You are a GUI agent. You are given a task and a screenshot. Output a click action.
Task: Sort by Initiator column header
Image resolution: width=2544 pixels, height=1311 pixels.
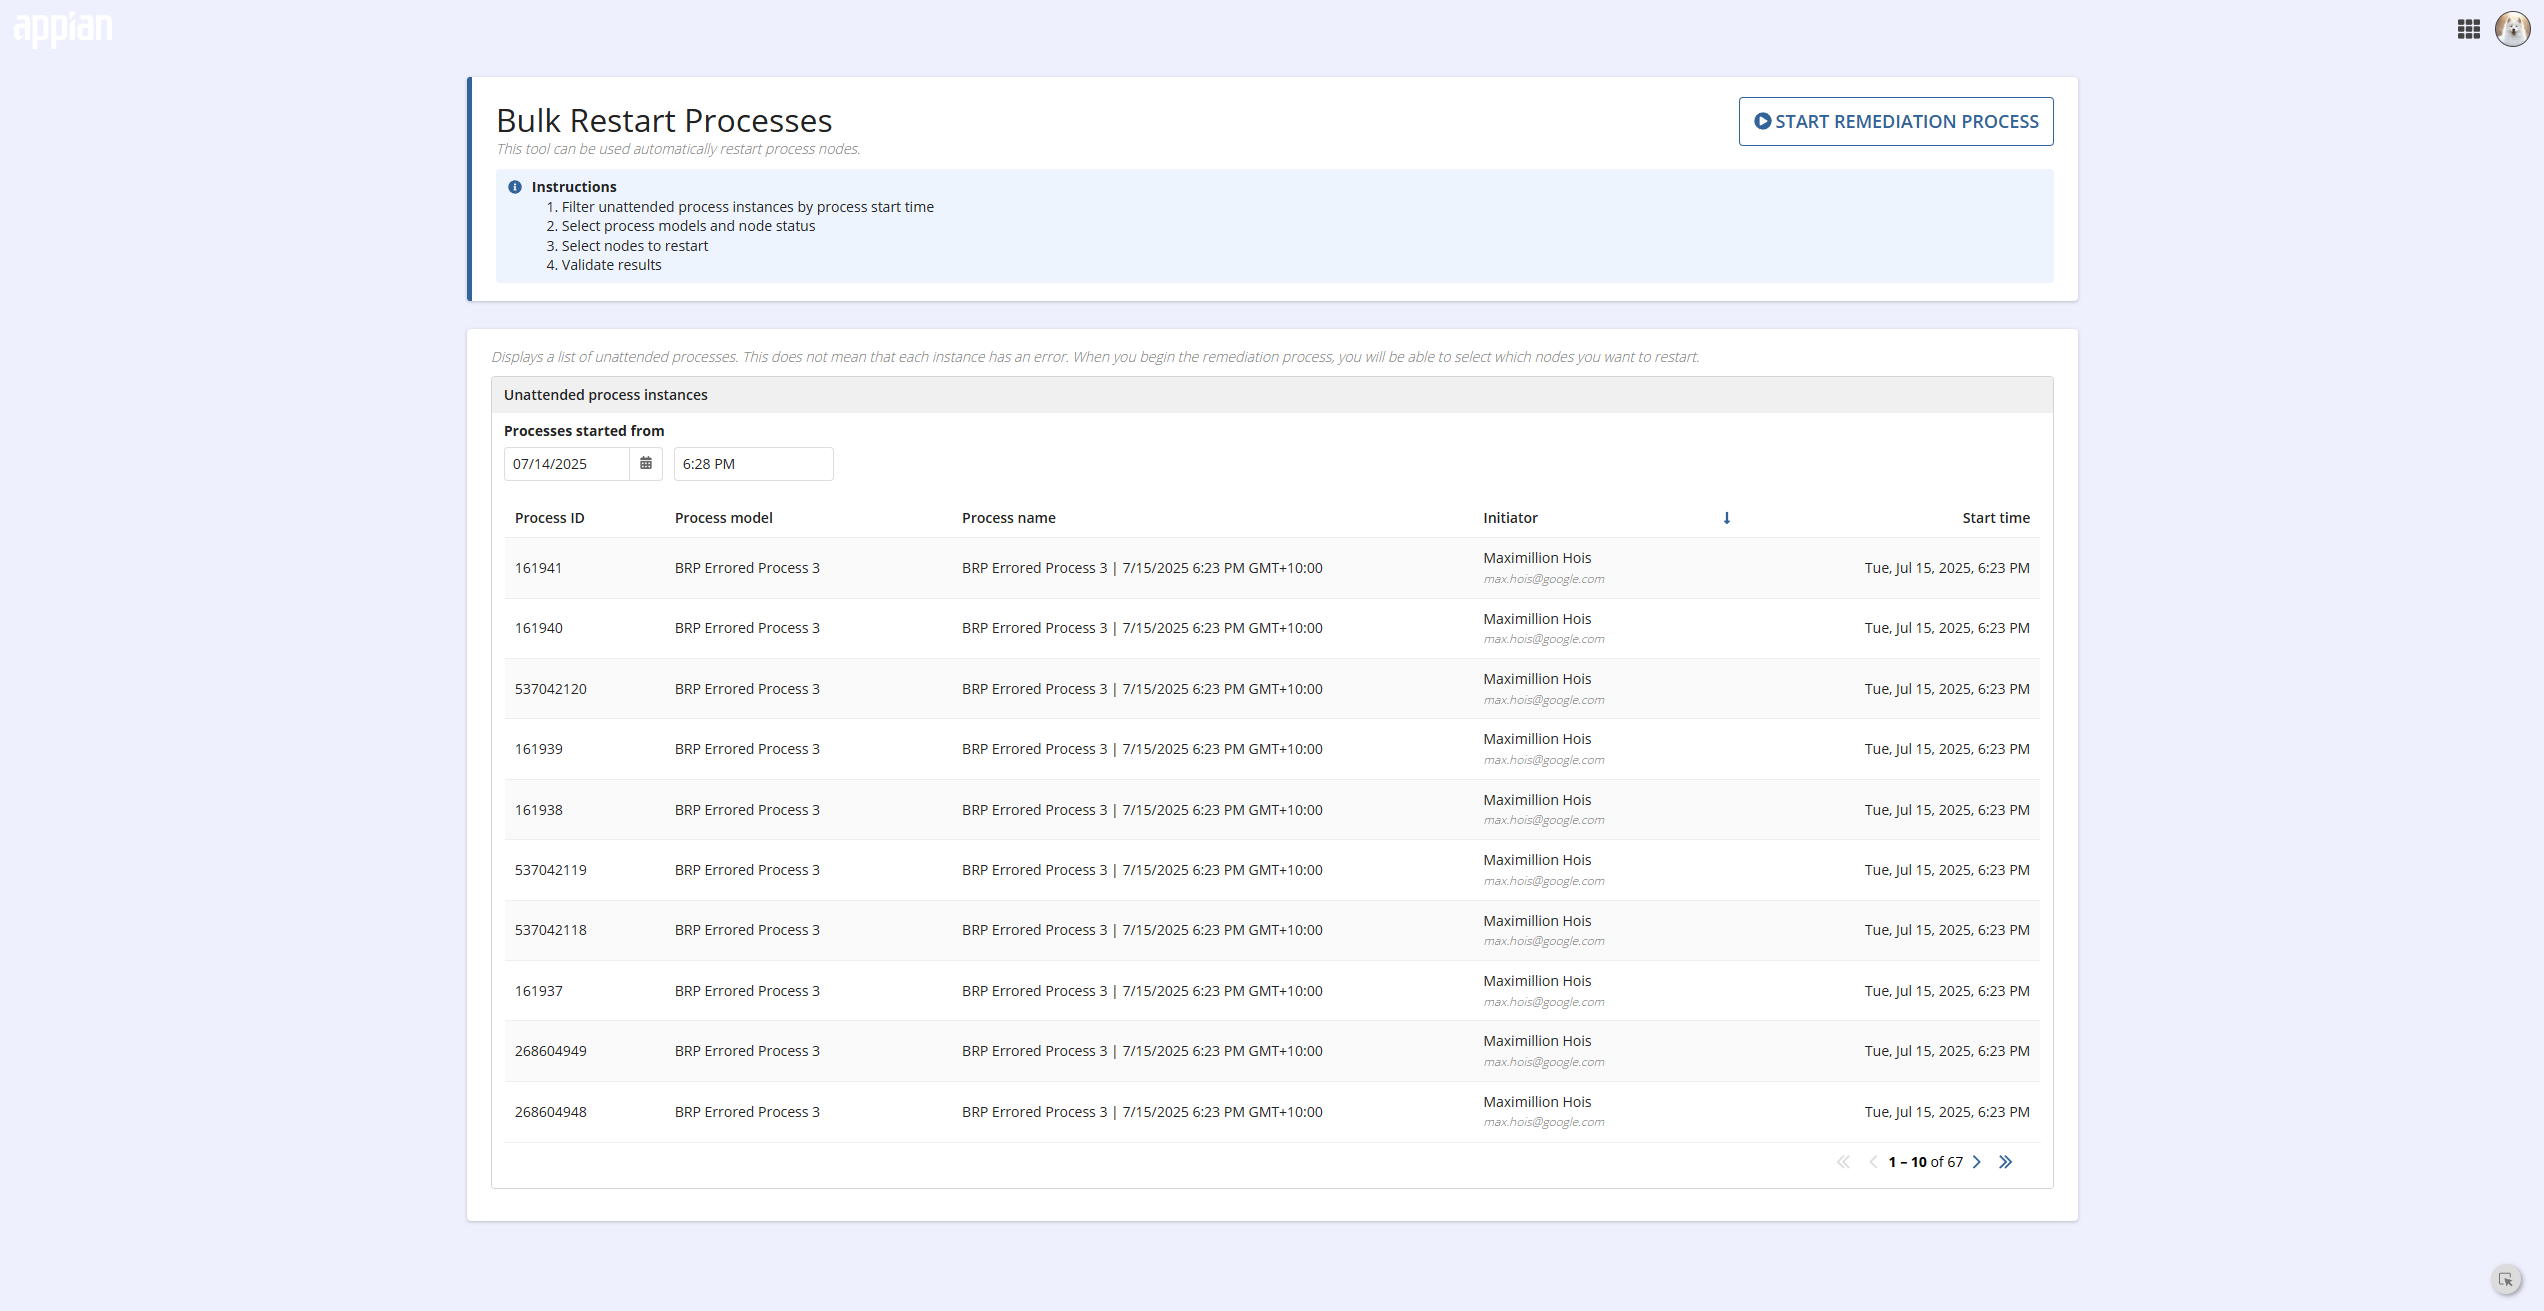(x=1510, y=518)
